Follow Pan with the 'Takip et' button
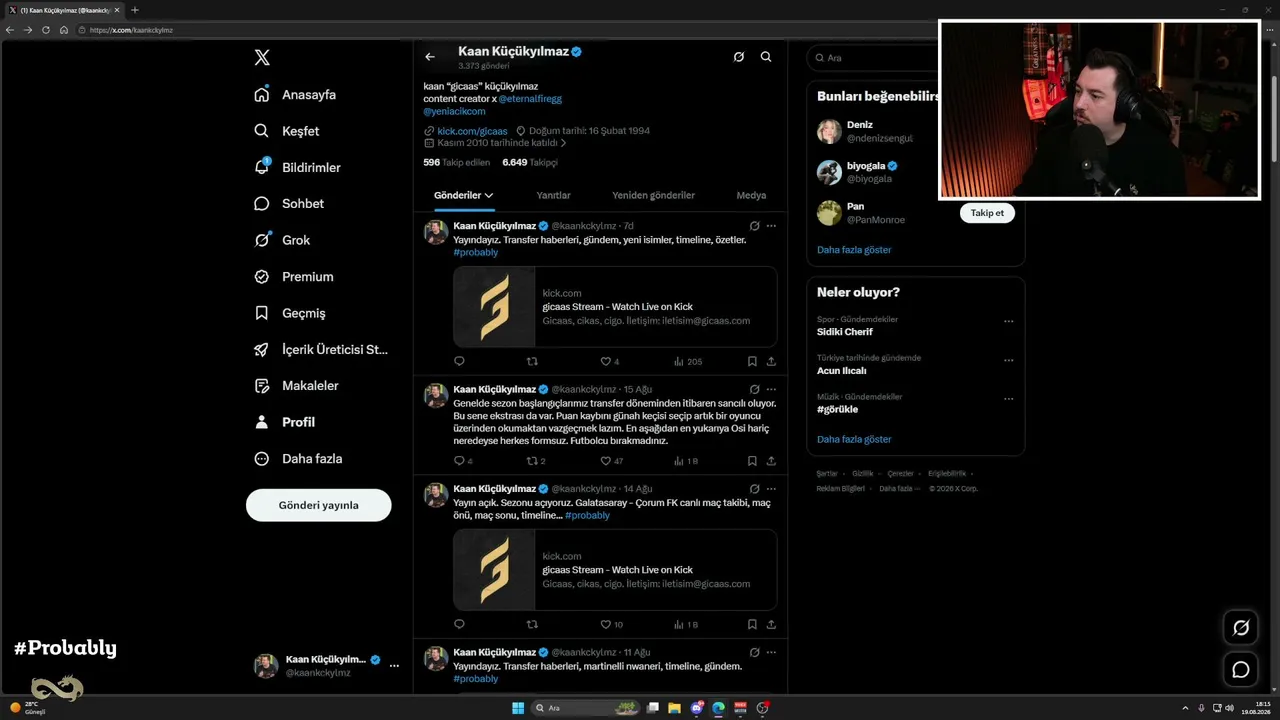The height and width of the screenshot is (720, 1280). (x=987, y=213)
